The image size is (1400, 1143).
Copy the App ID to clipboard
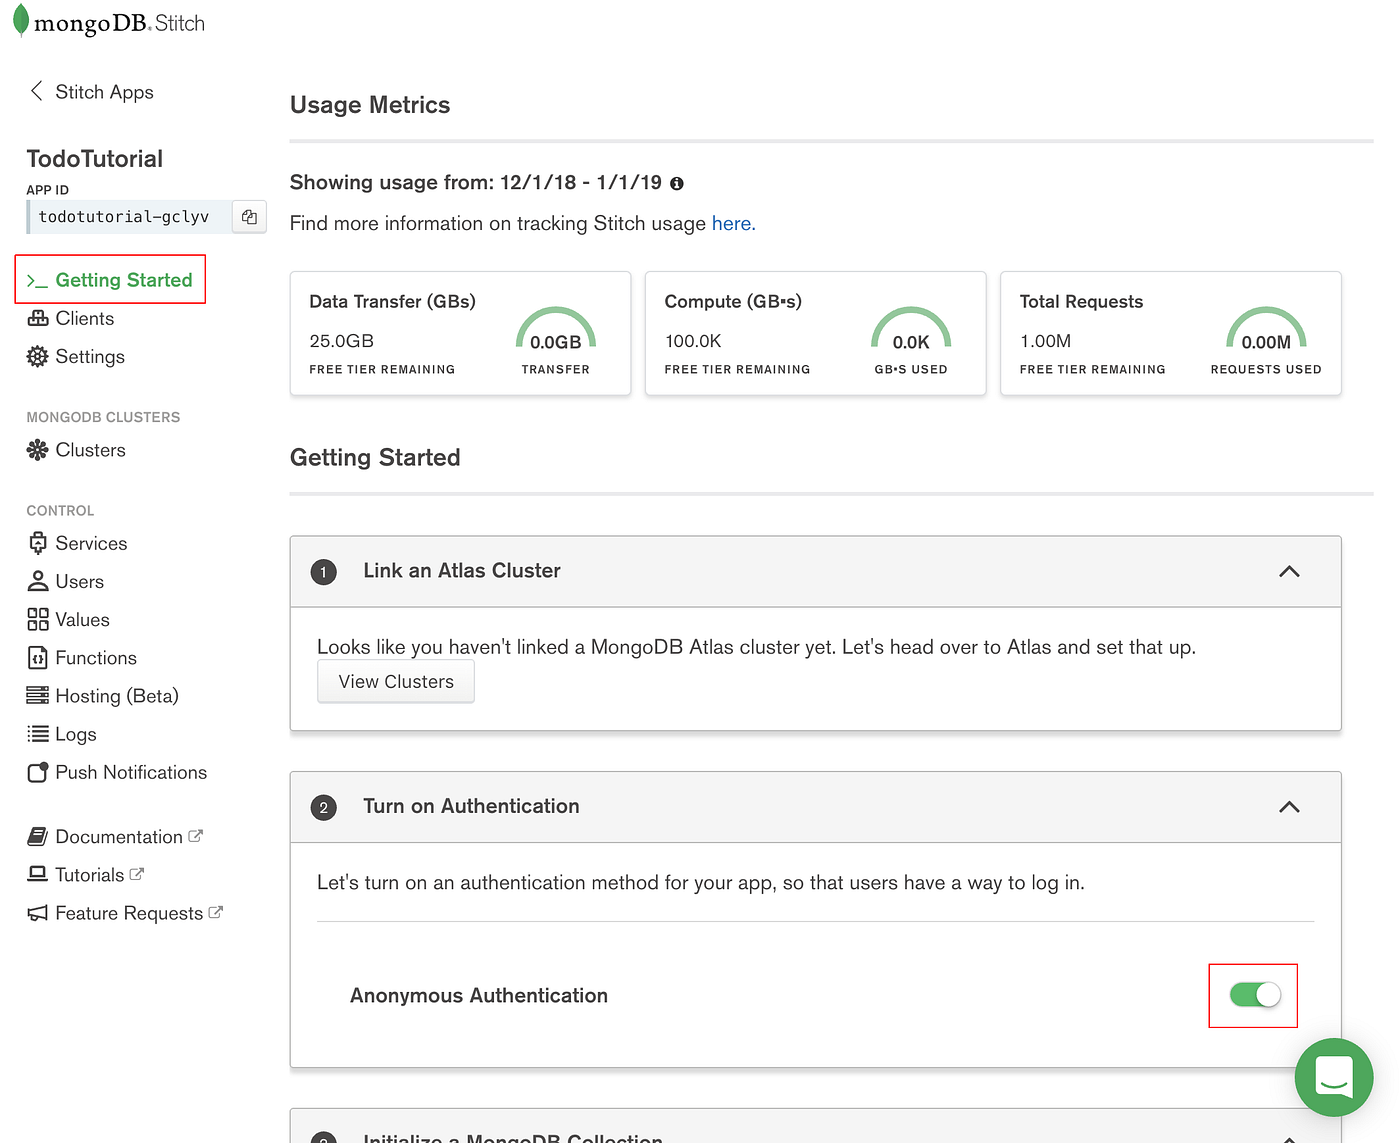point(249,217)
